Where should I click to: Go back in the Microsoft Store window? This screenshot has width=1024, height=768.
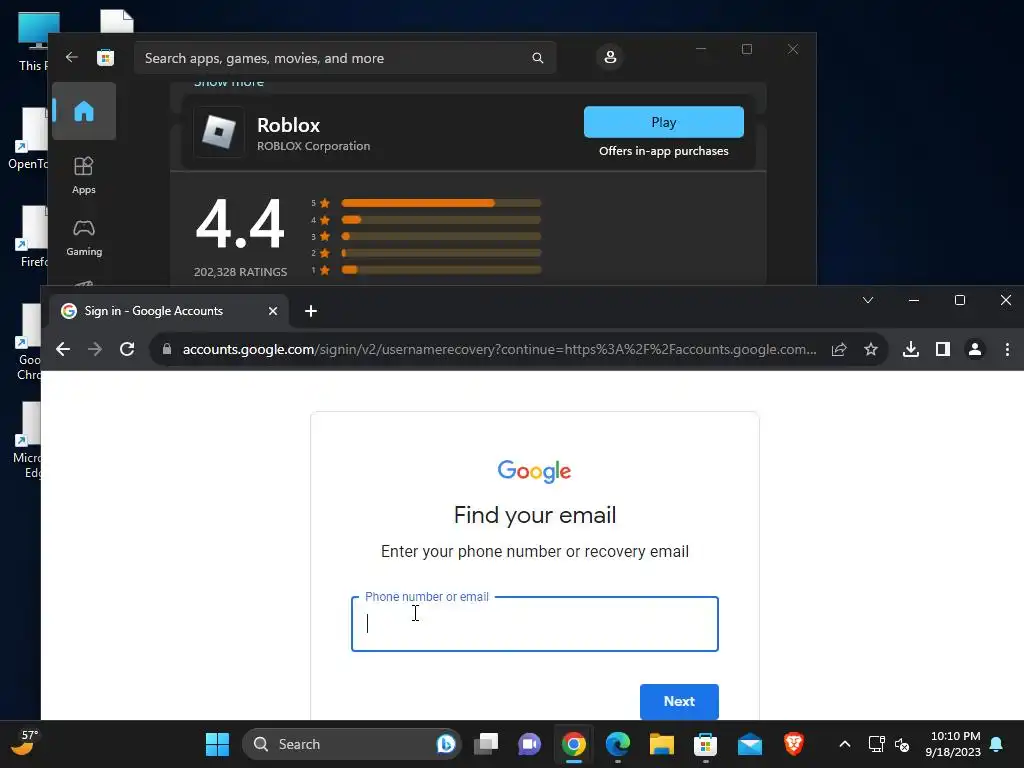pos(72,57)
